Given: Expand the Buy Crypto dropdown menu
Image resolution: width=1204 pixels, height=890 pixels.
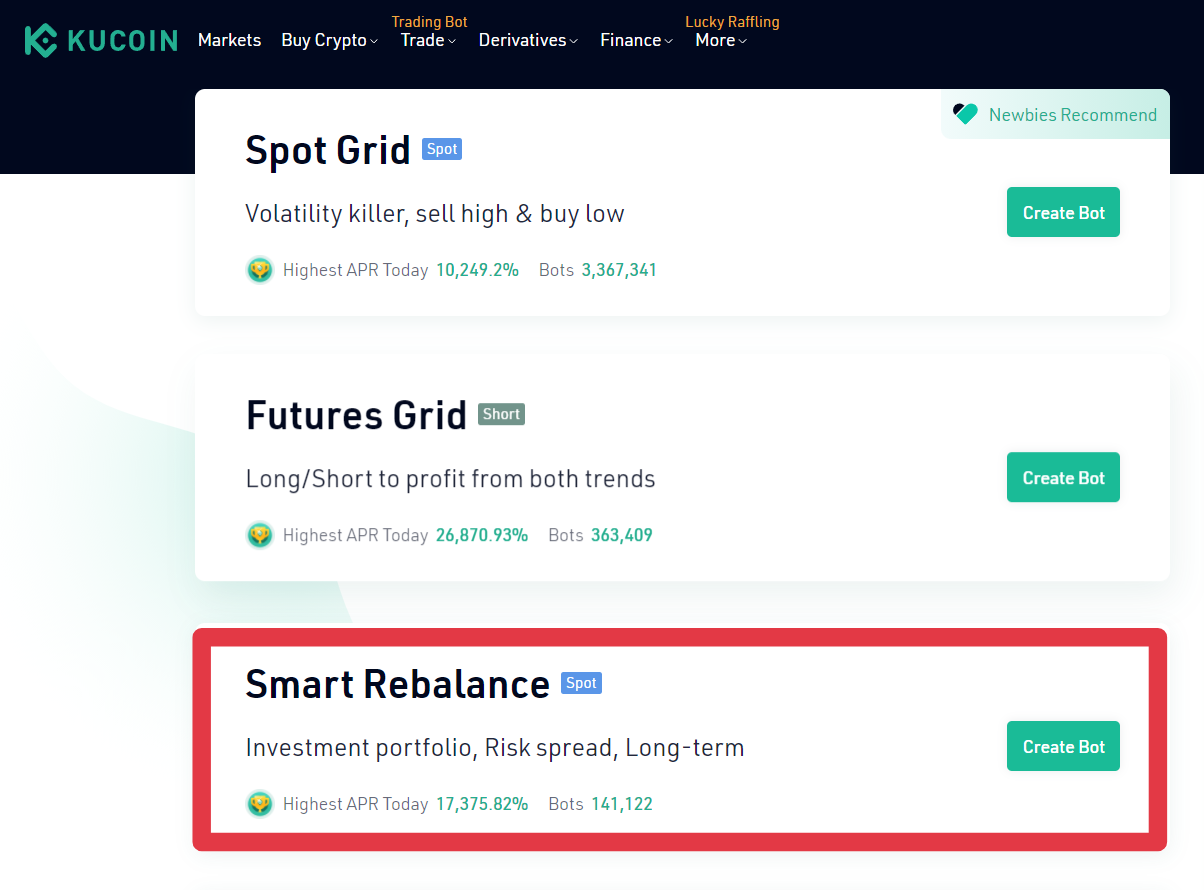Looking at the screenshot, I should (x=330, y=40).
